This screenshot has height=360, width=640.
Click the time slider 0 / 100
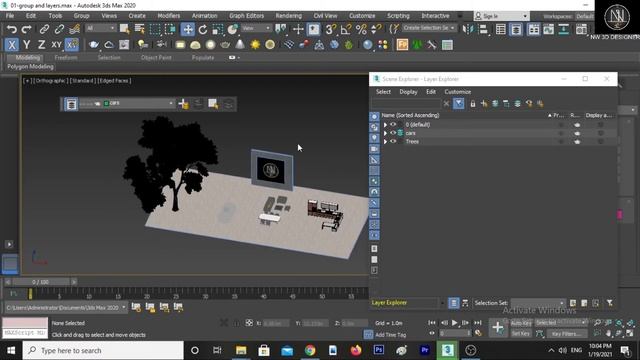(40, 282)
